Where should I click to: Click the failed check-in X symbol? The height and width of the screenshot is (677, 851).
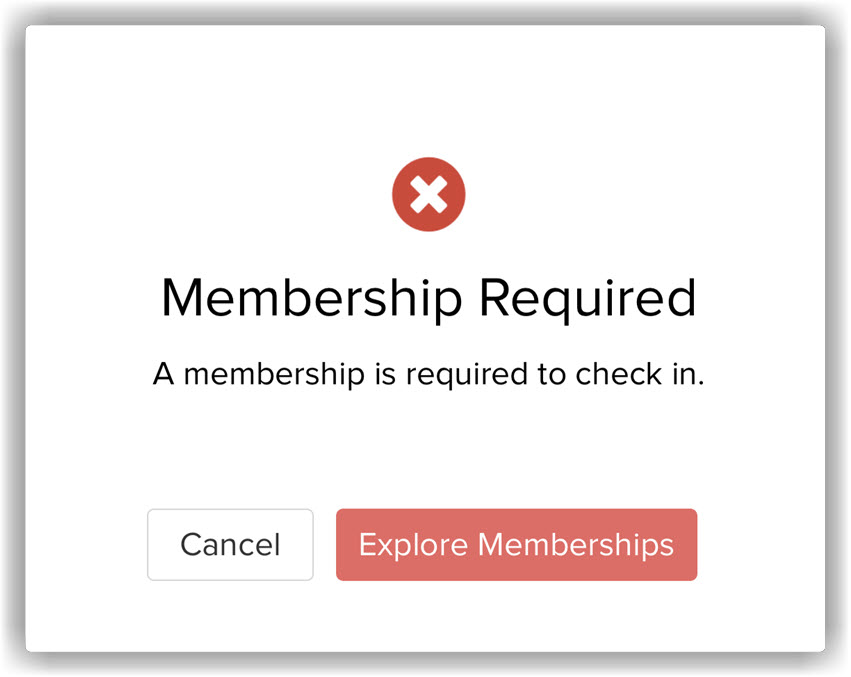tap(429, 194)
